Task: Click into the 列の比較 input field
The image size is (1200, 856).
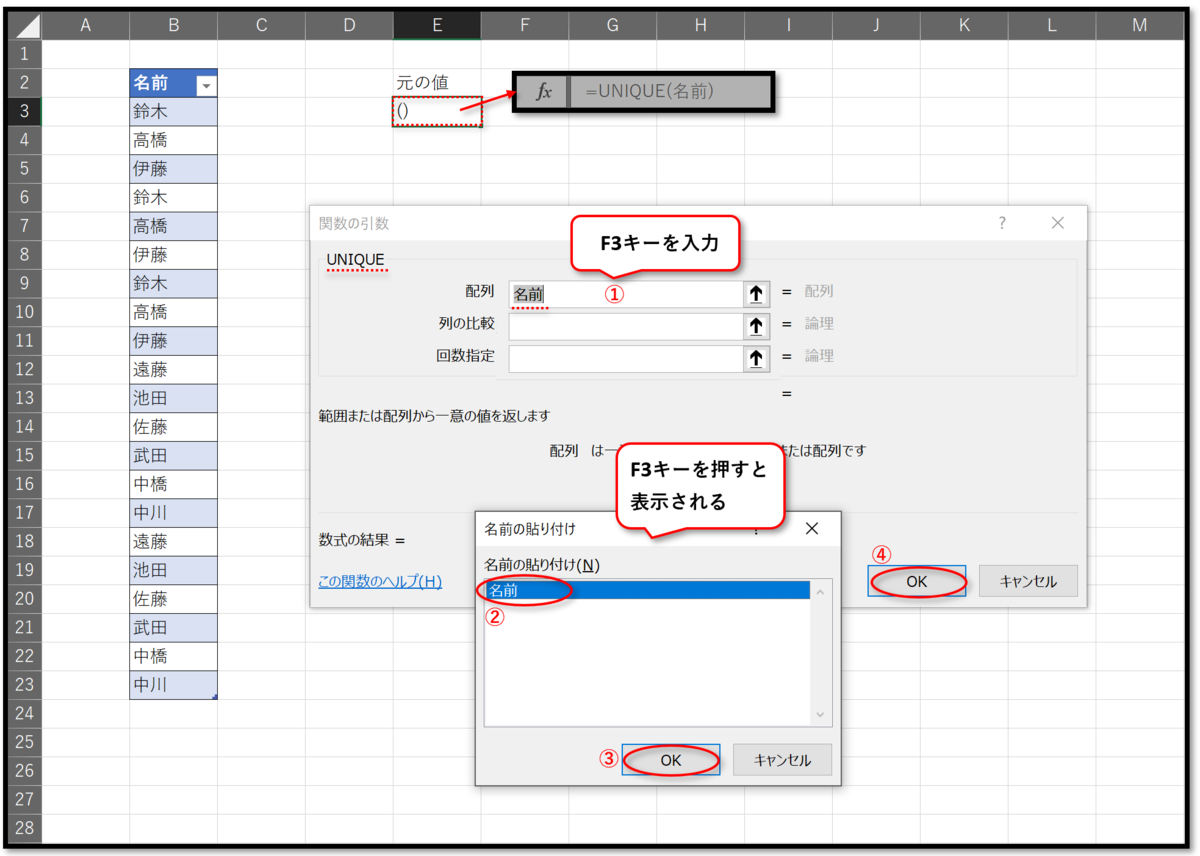Action: point(625,326)
